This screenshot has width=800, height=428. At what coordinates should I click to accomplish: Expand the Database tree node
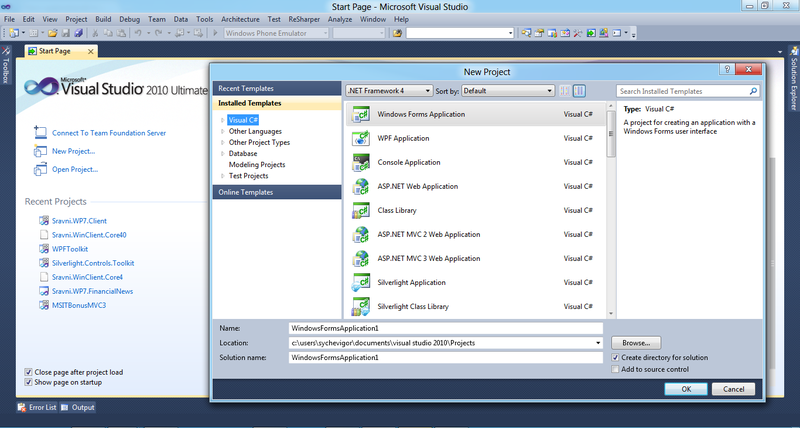click(x=222, y=154)
